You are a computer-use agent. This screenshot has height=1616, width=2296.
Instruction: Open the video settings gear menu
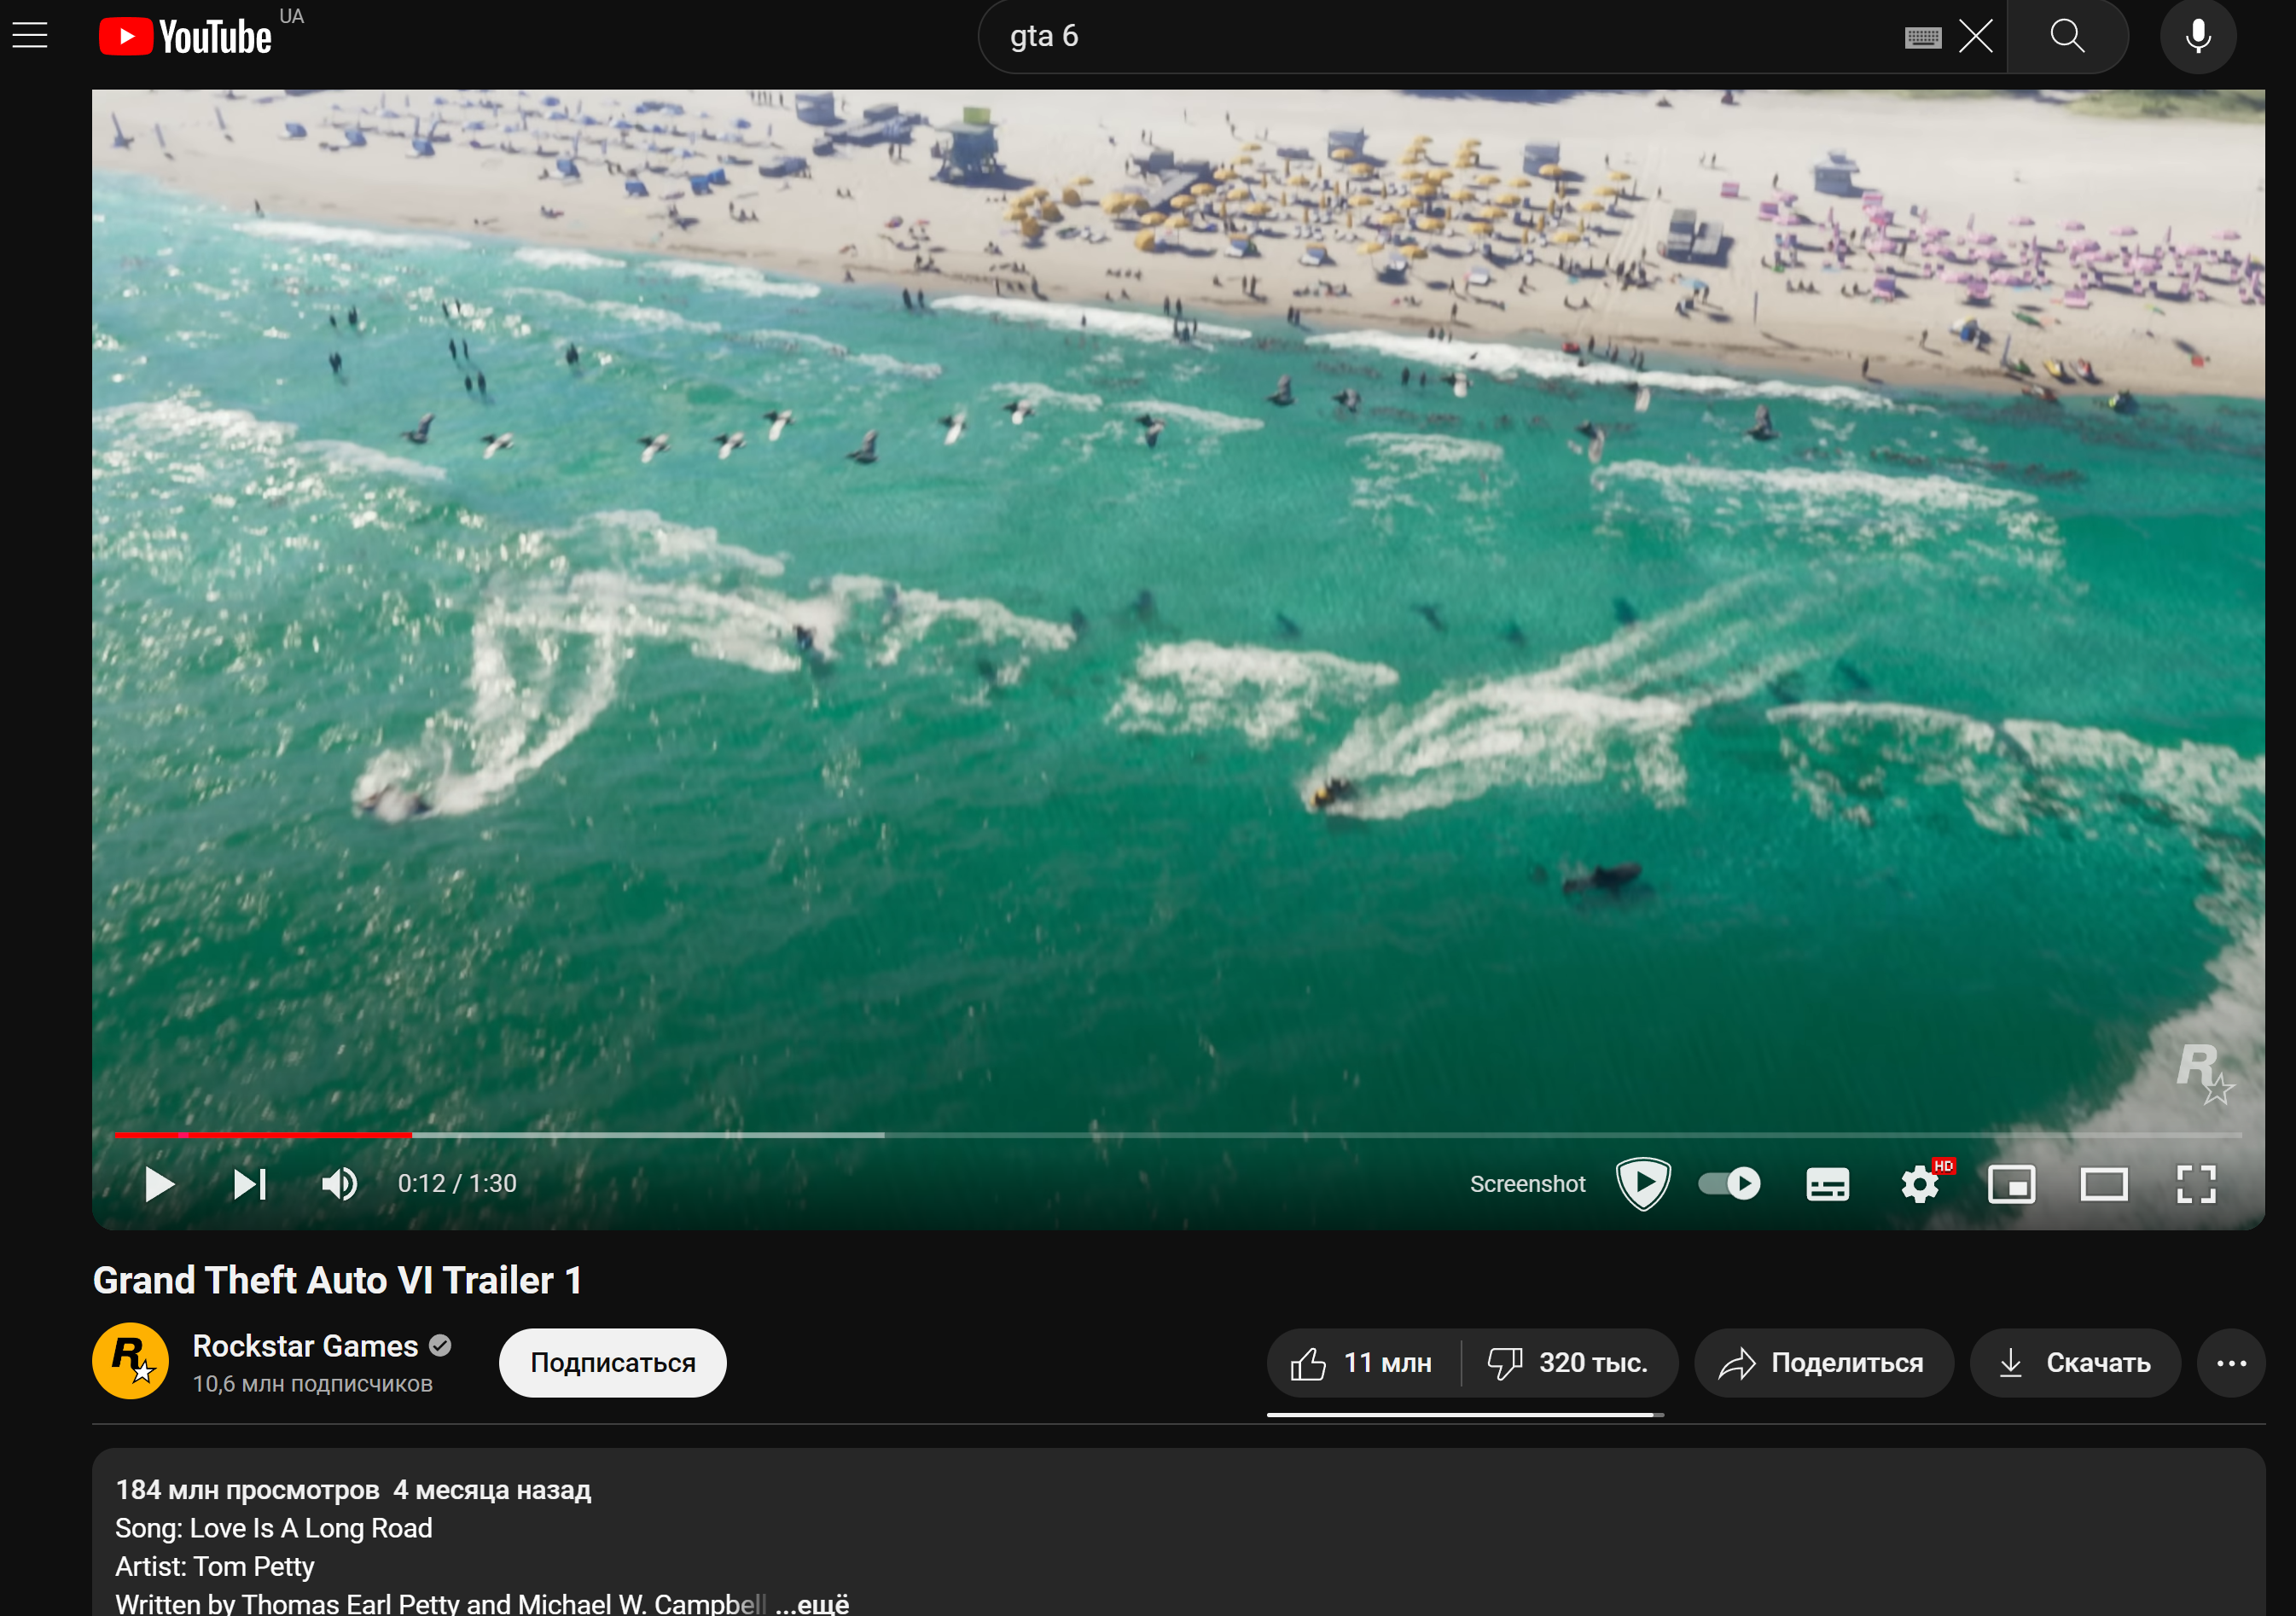click(x=1919, y=1185)
